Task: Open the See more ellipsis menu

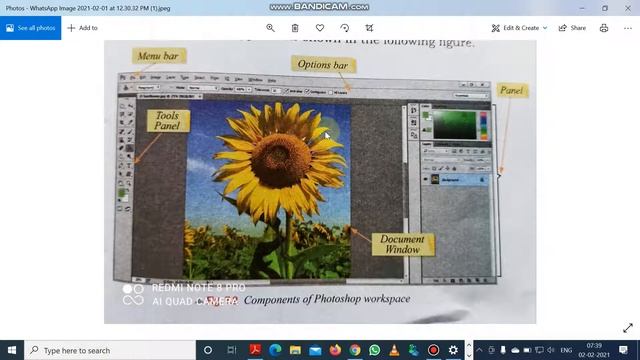Action: pyautogui.click(x=628, y=28)
